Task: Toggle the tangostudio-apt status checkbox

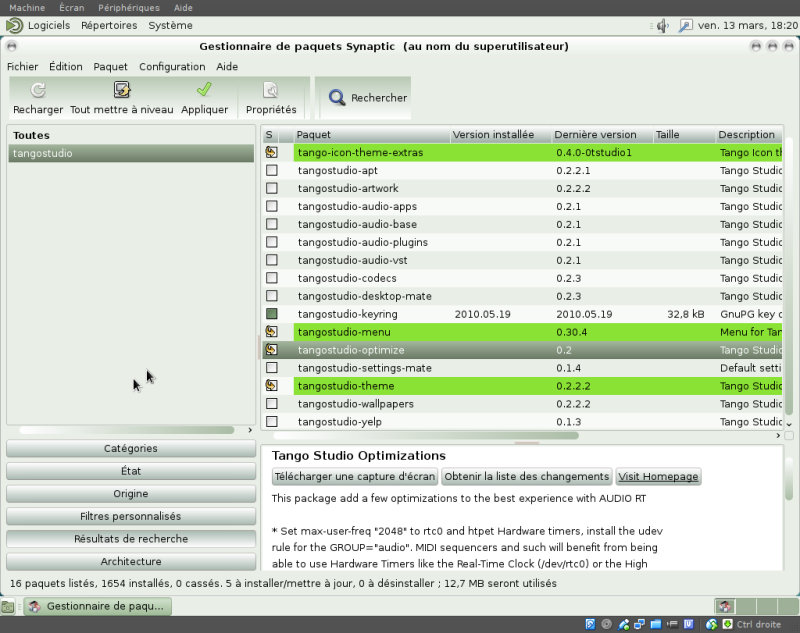Action: click(x=272, y=170)
